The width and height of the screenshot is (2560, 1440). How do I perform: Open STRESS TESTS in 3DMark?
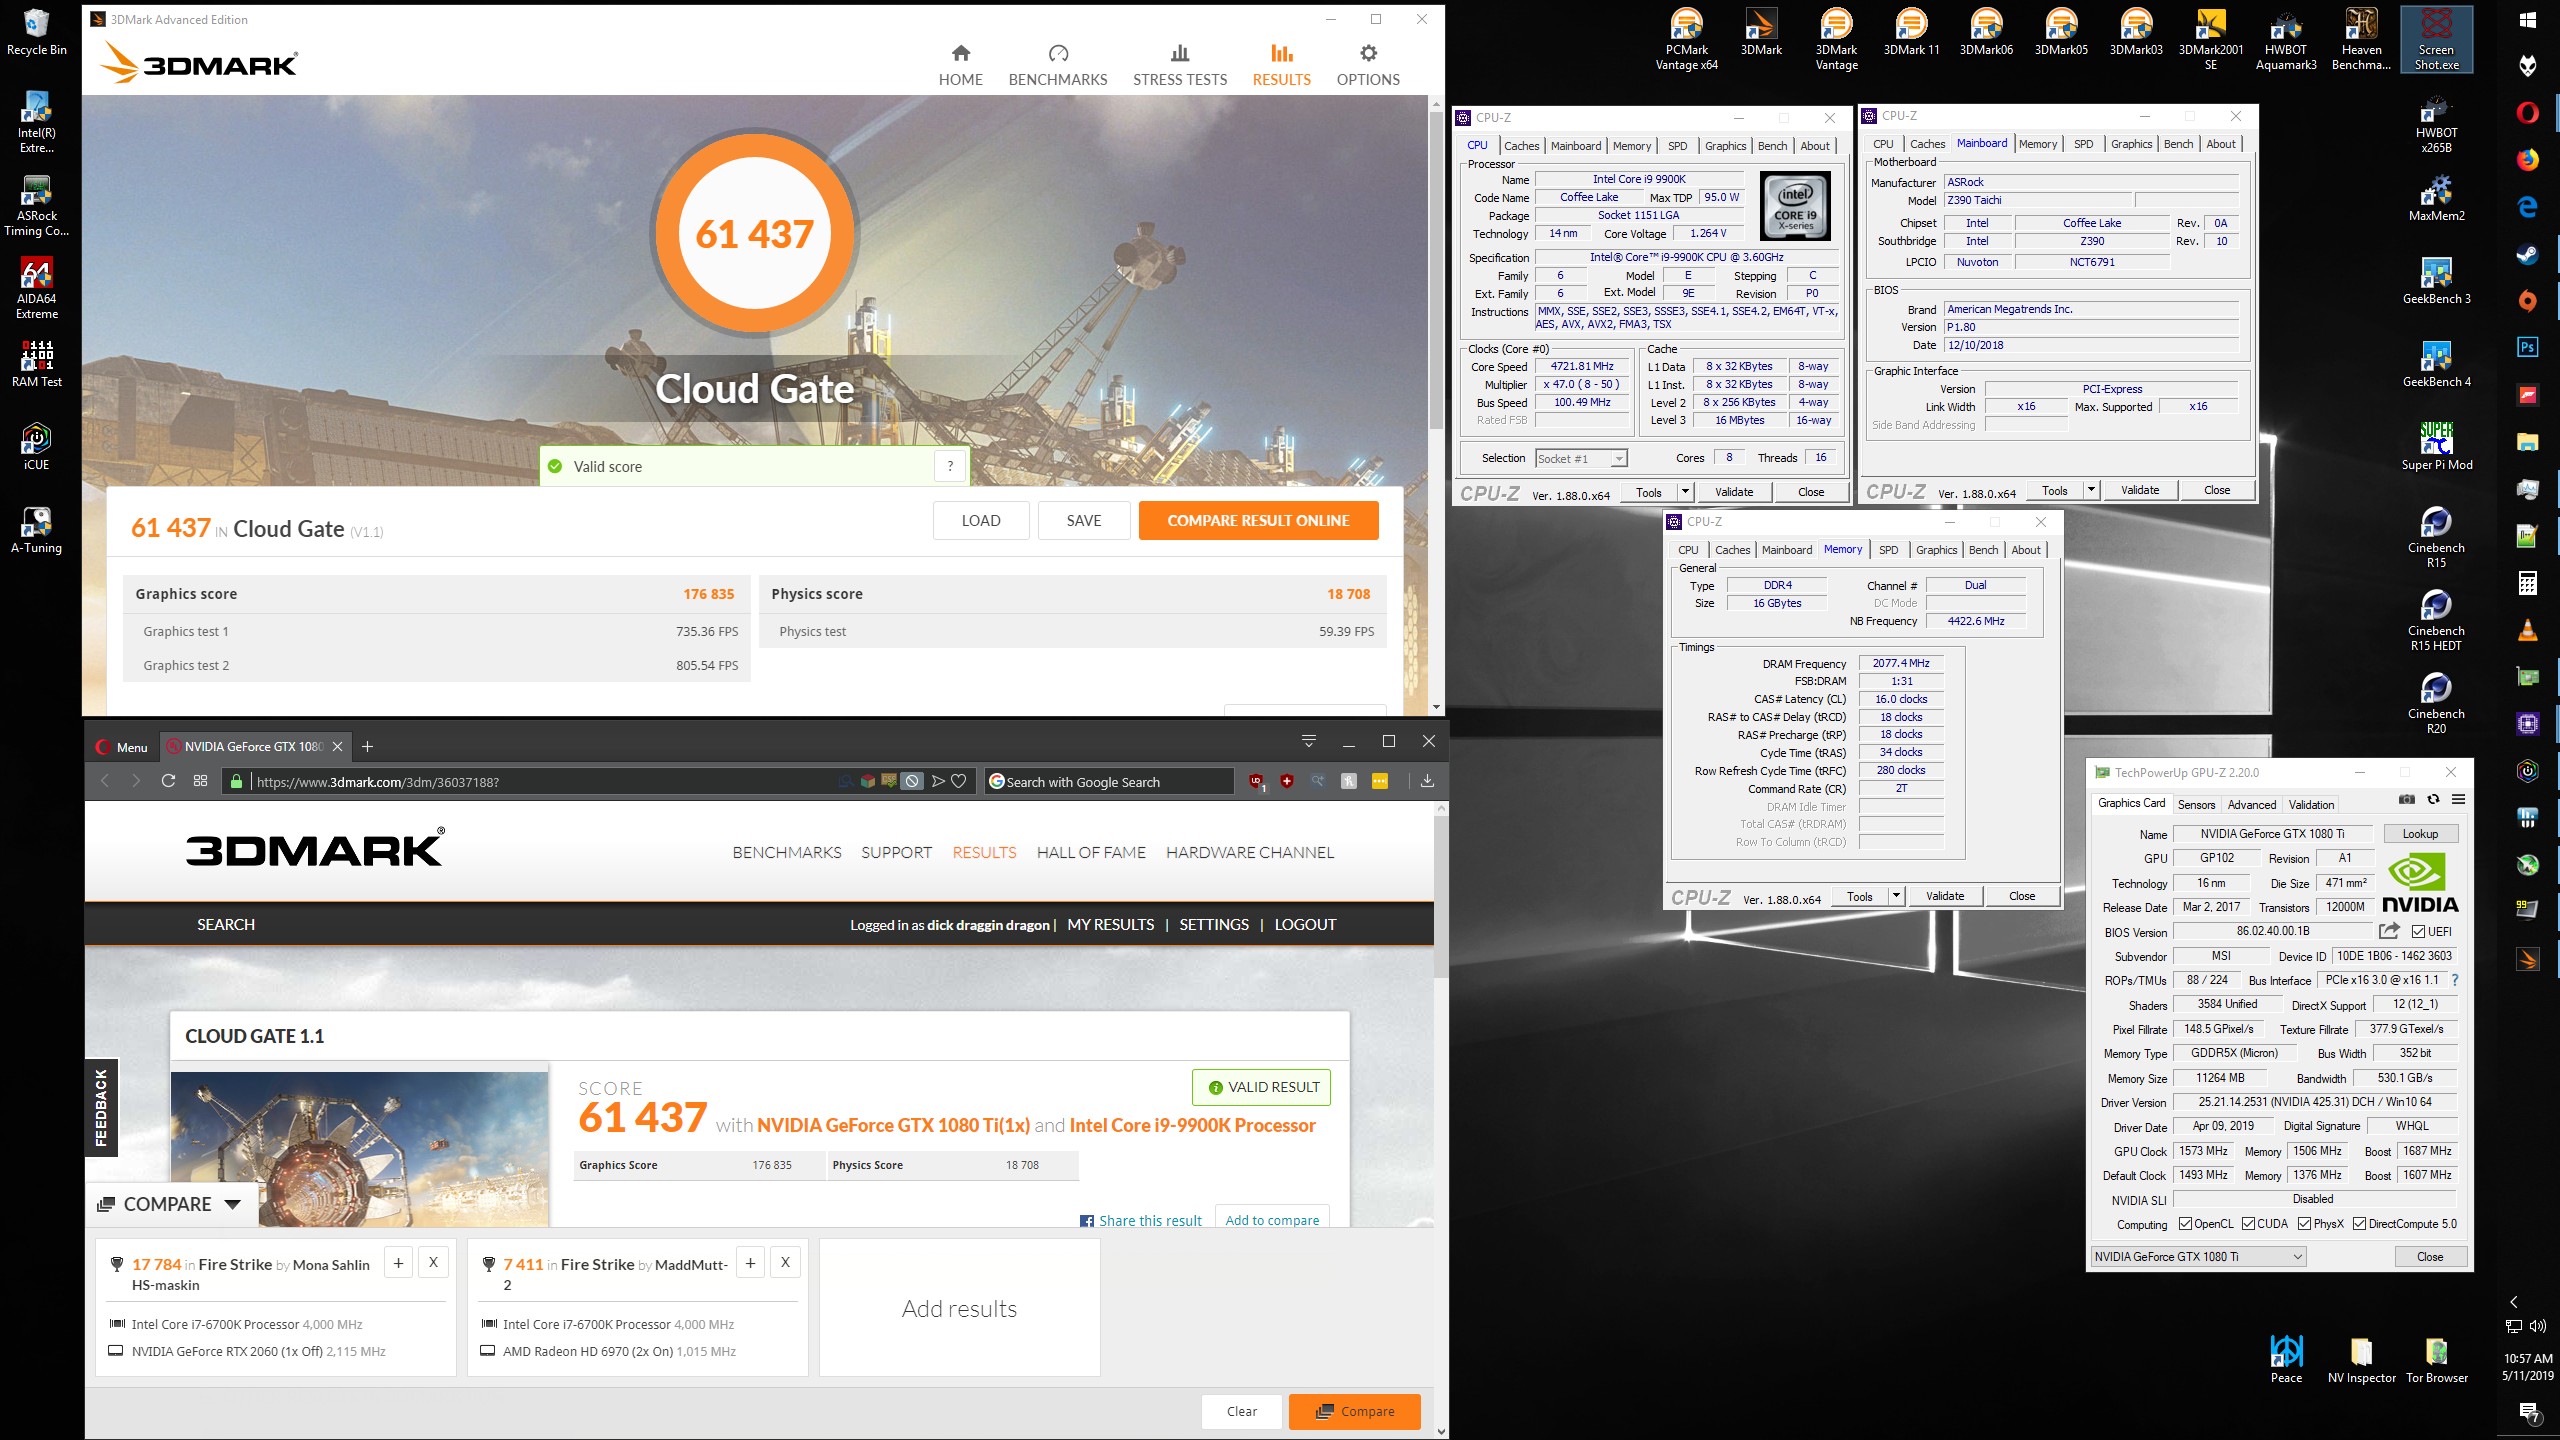pos(1180,65)
